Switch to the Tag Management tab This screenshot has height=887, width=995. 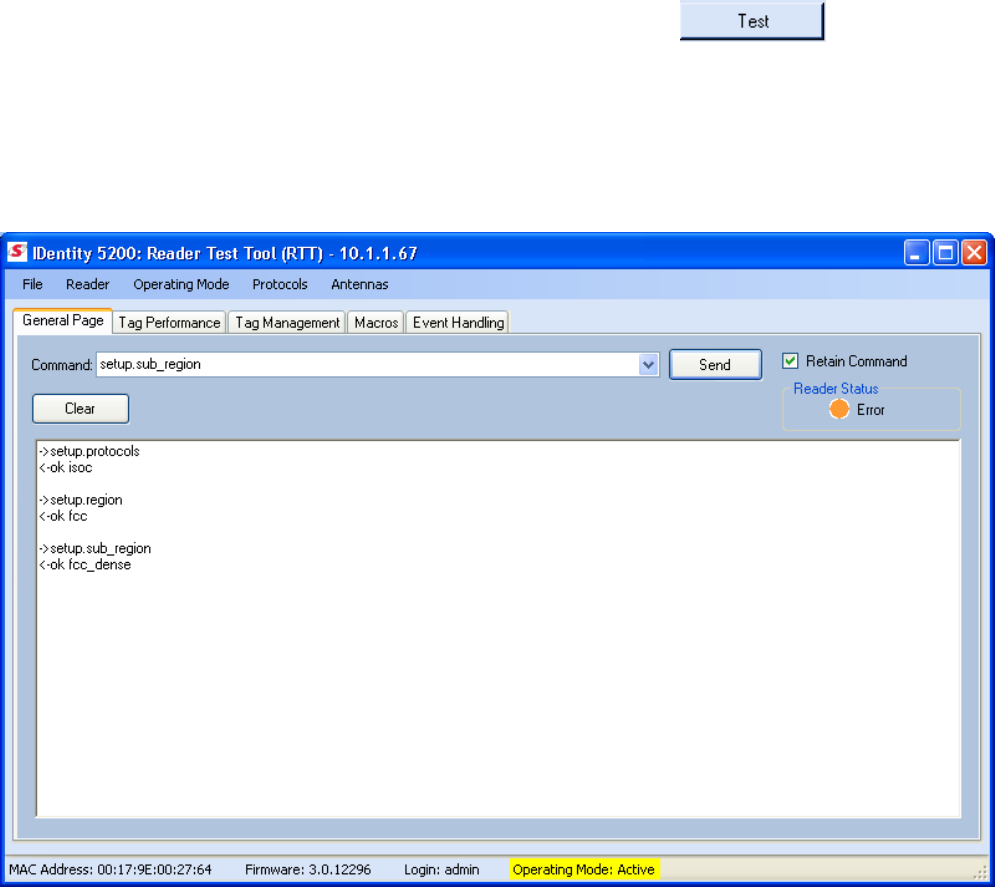pos(287,322)
